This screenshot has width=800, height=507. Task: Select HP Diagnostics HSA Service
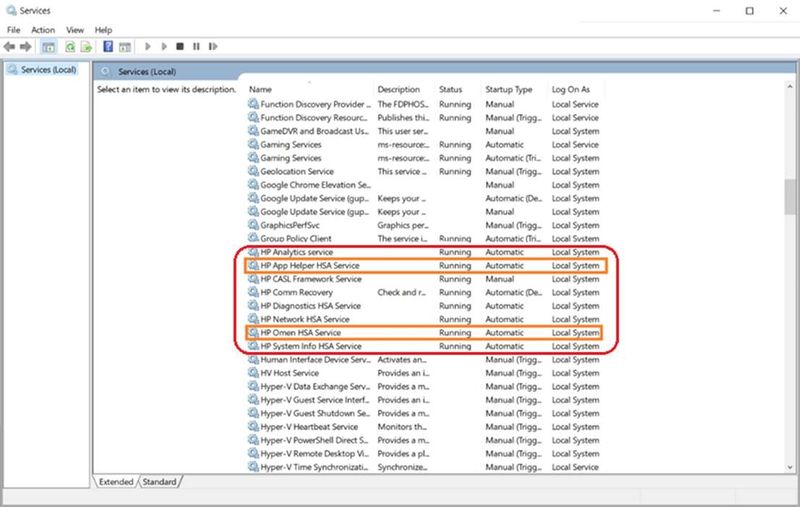[x=425, y=306]
